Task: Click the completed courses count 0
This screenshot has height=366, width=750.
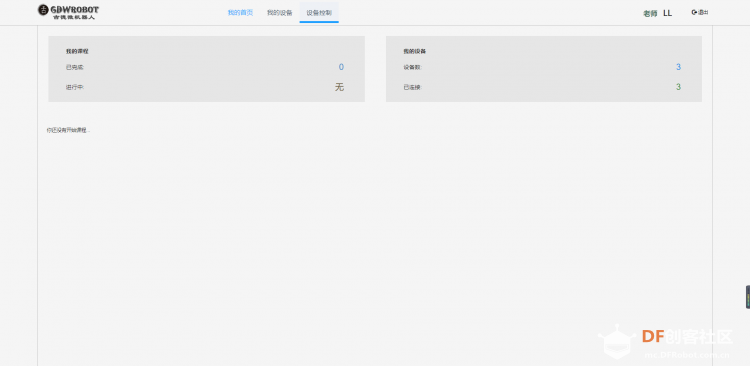Action: coord(341,67)
